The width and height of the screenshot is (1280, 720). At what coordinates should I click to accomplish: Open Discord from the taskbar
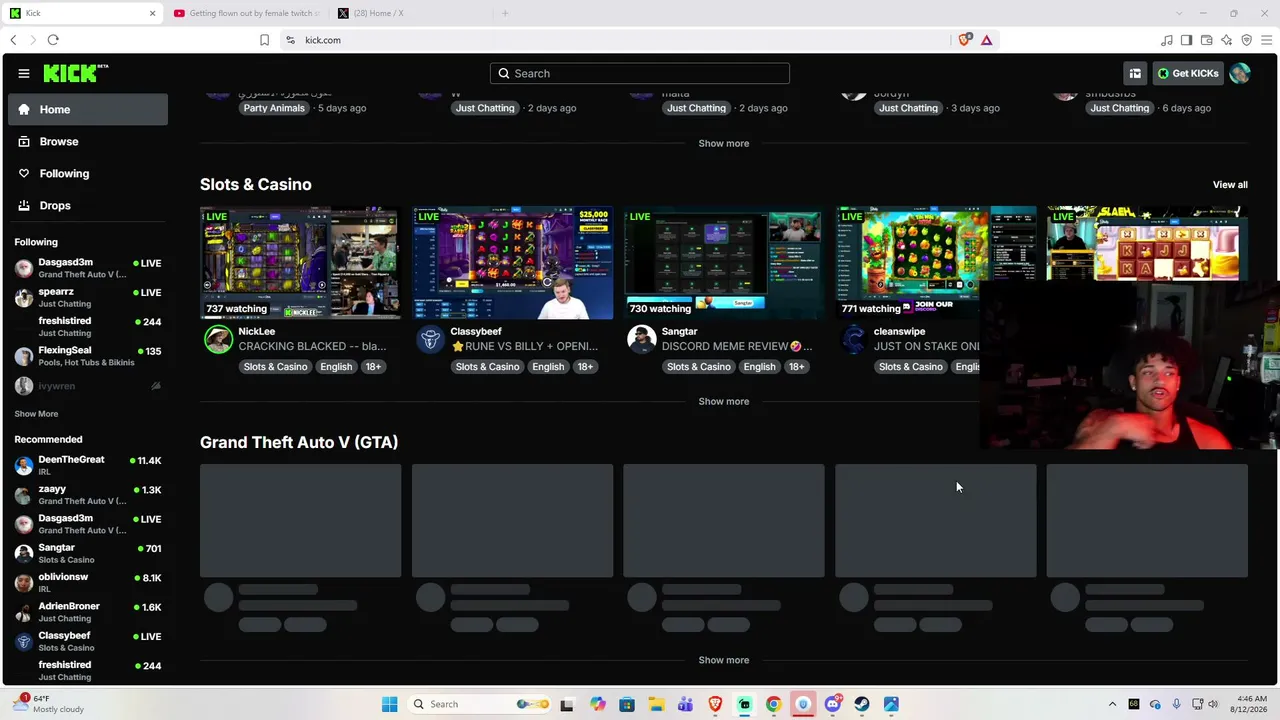tap(833, 704)
